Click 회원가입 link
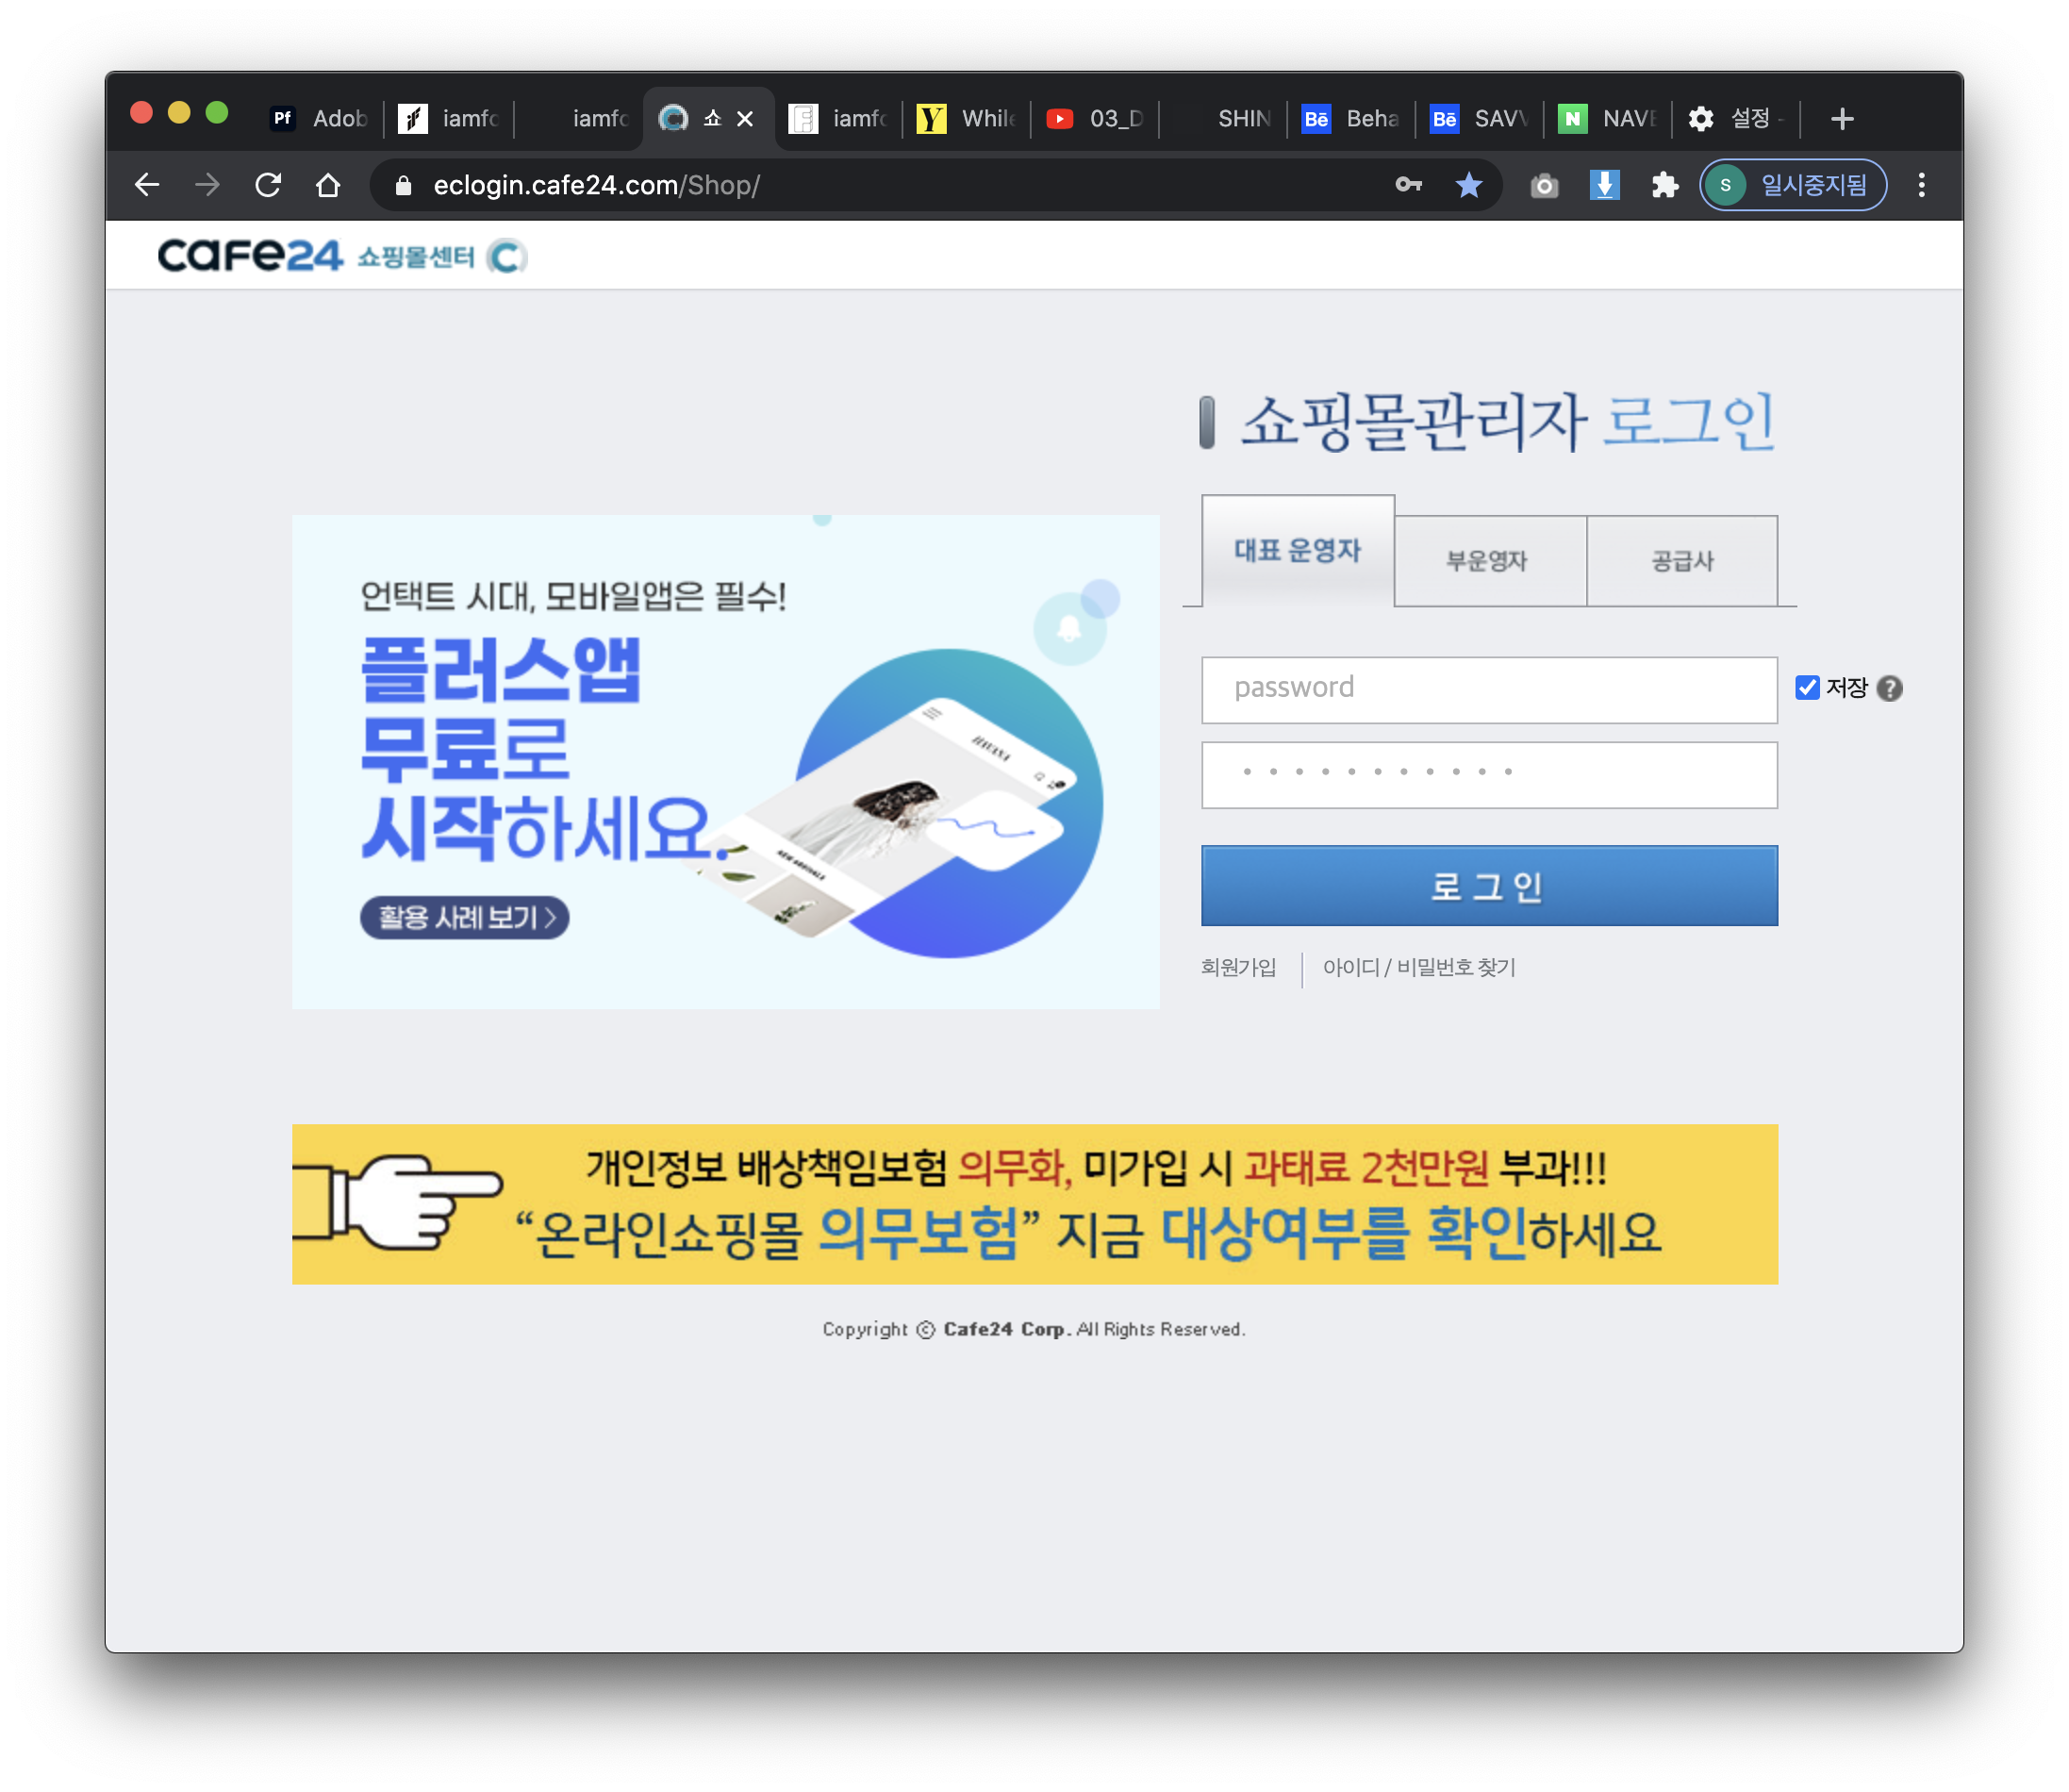The height and width of the screenshot is (1792, 2069). [1238, 967]
